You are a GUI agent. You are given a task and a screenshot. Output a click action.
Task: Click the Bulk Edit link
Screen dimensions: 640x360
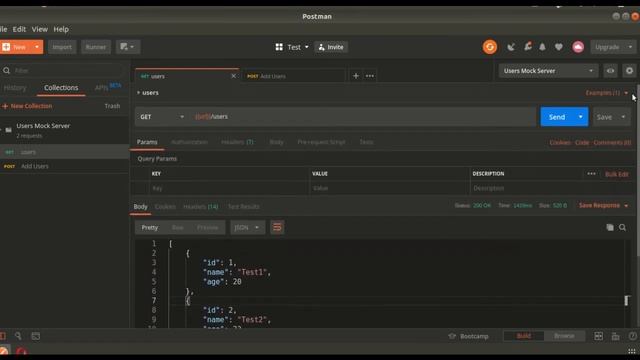click(x=617, y=174)
